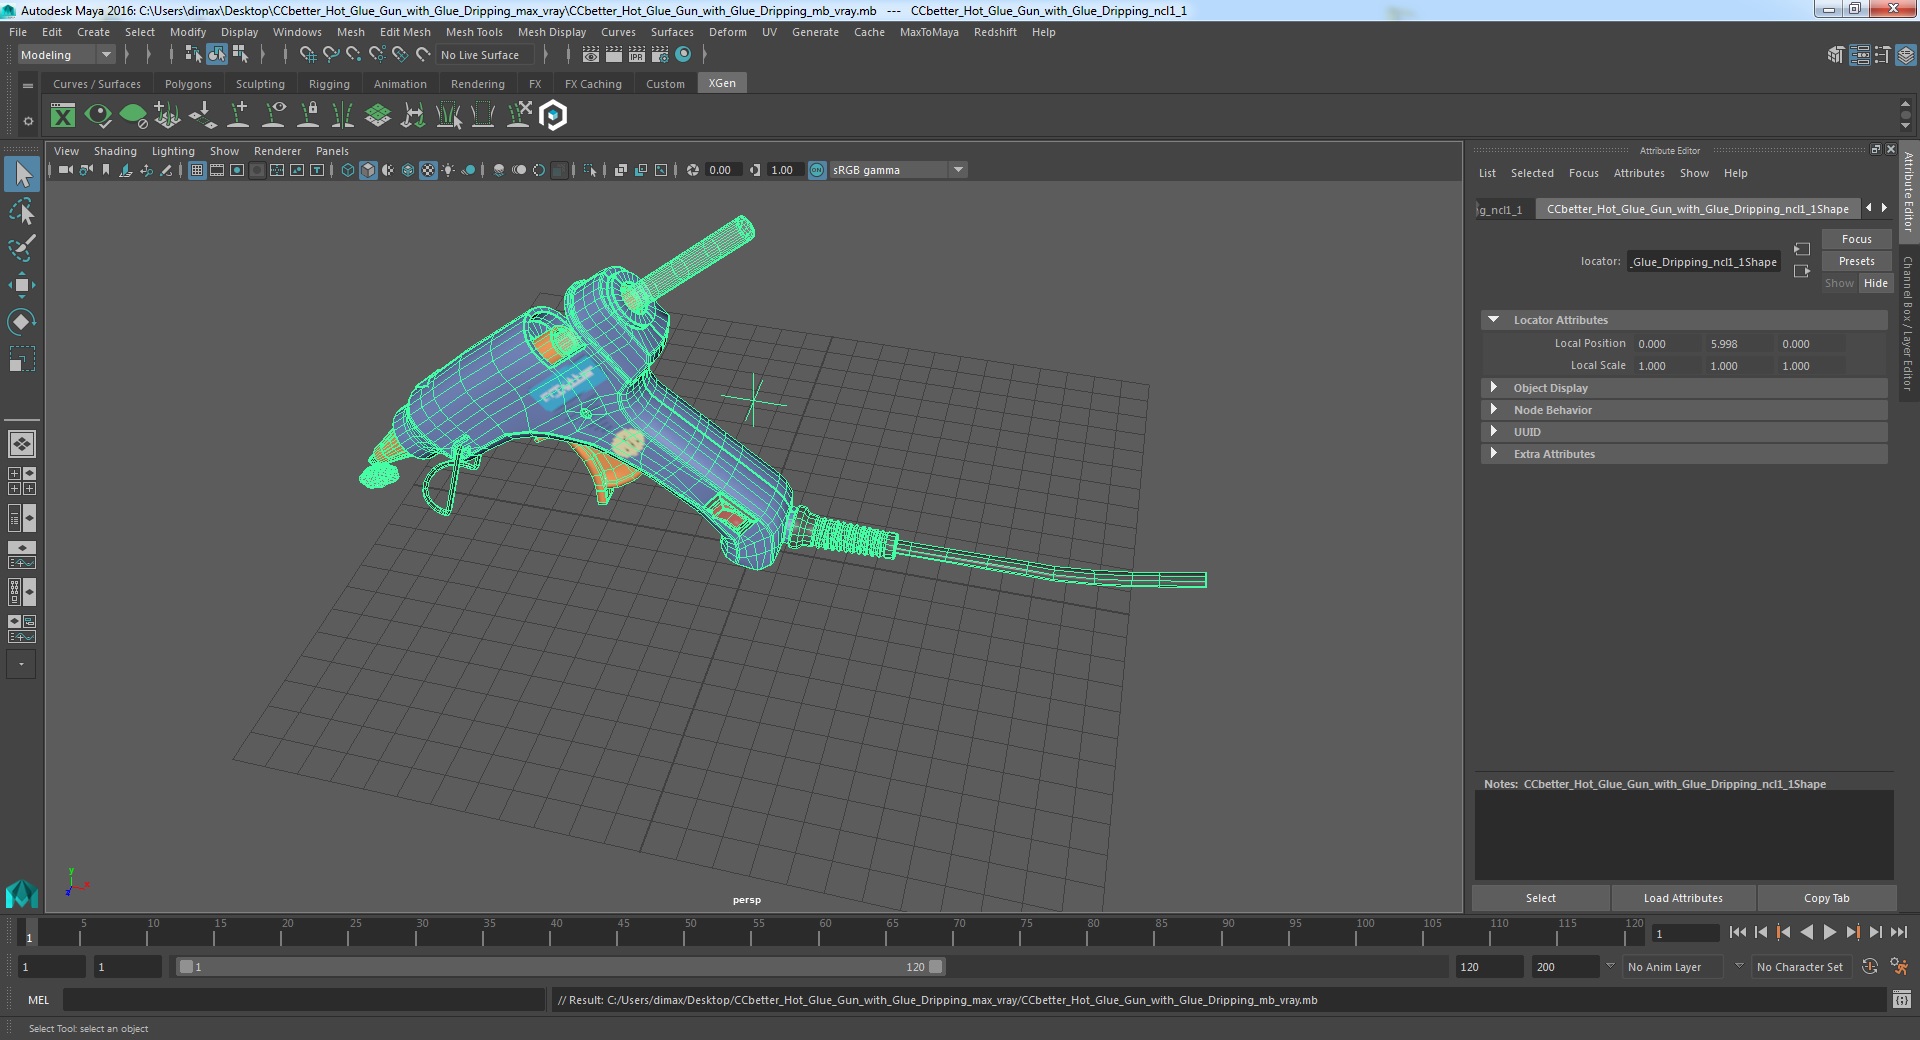Toggle color management ON button

817,170
